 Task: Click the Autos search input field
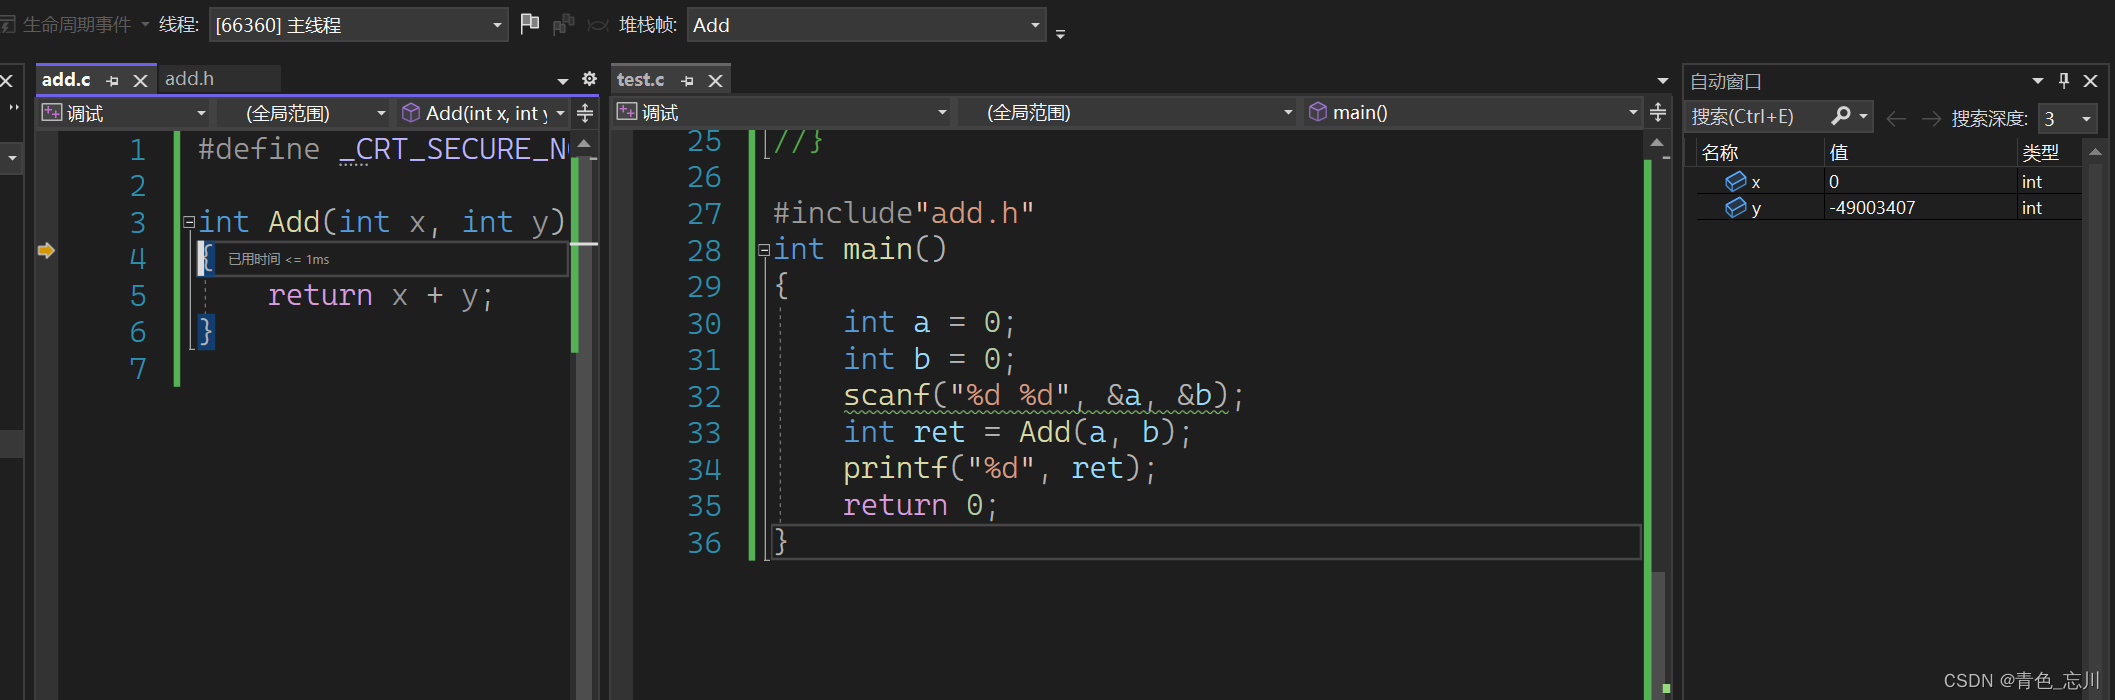pyautogui.click(x=1755, y=117)
